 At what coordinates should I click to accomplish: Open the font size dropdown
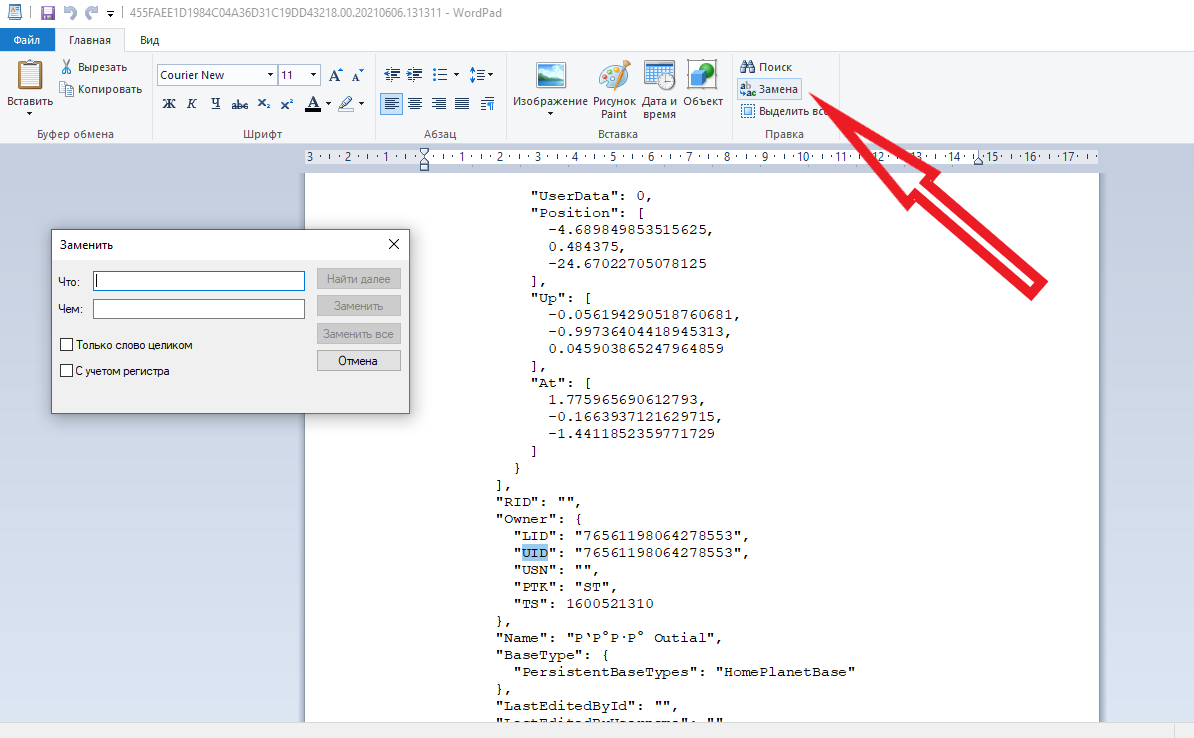pos(314,75)
